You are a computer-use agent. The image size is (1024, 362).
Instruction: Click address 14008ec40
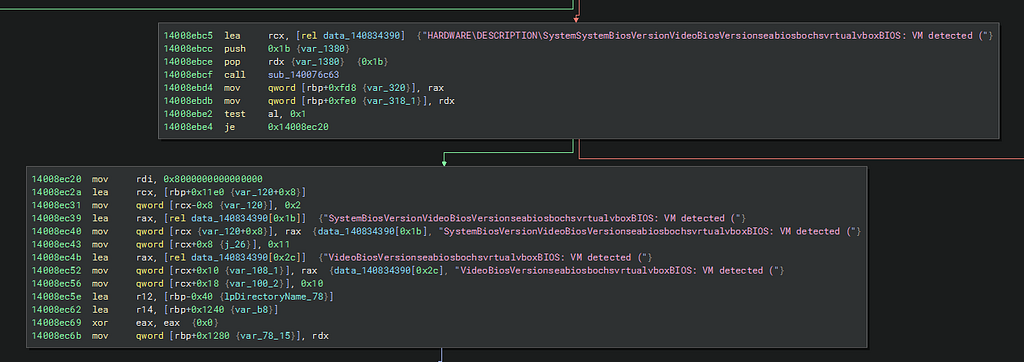[x=58, y=231]
